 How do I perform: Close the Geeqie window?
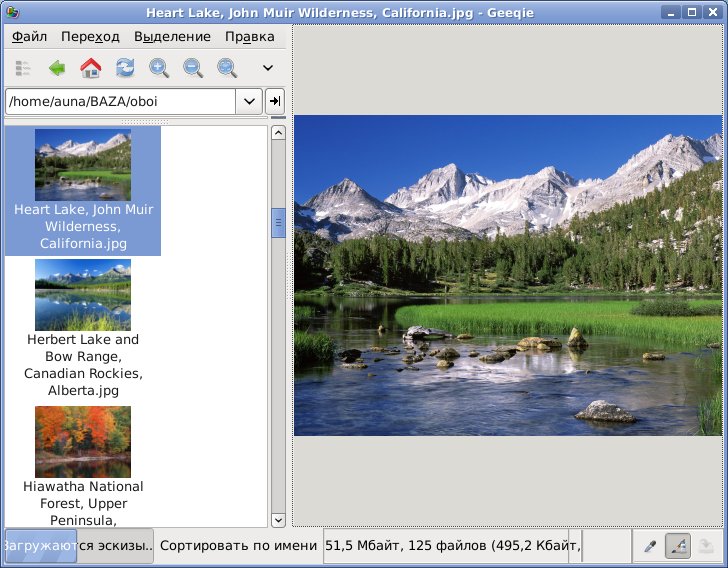pos(713,13)
